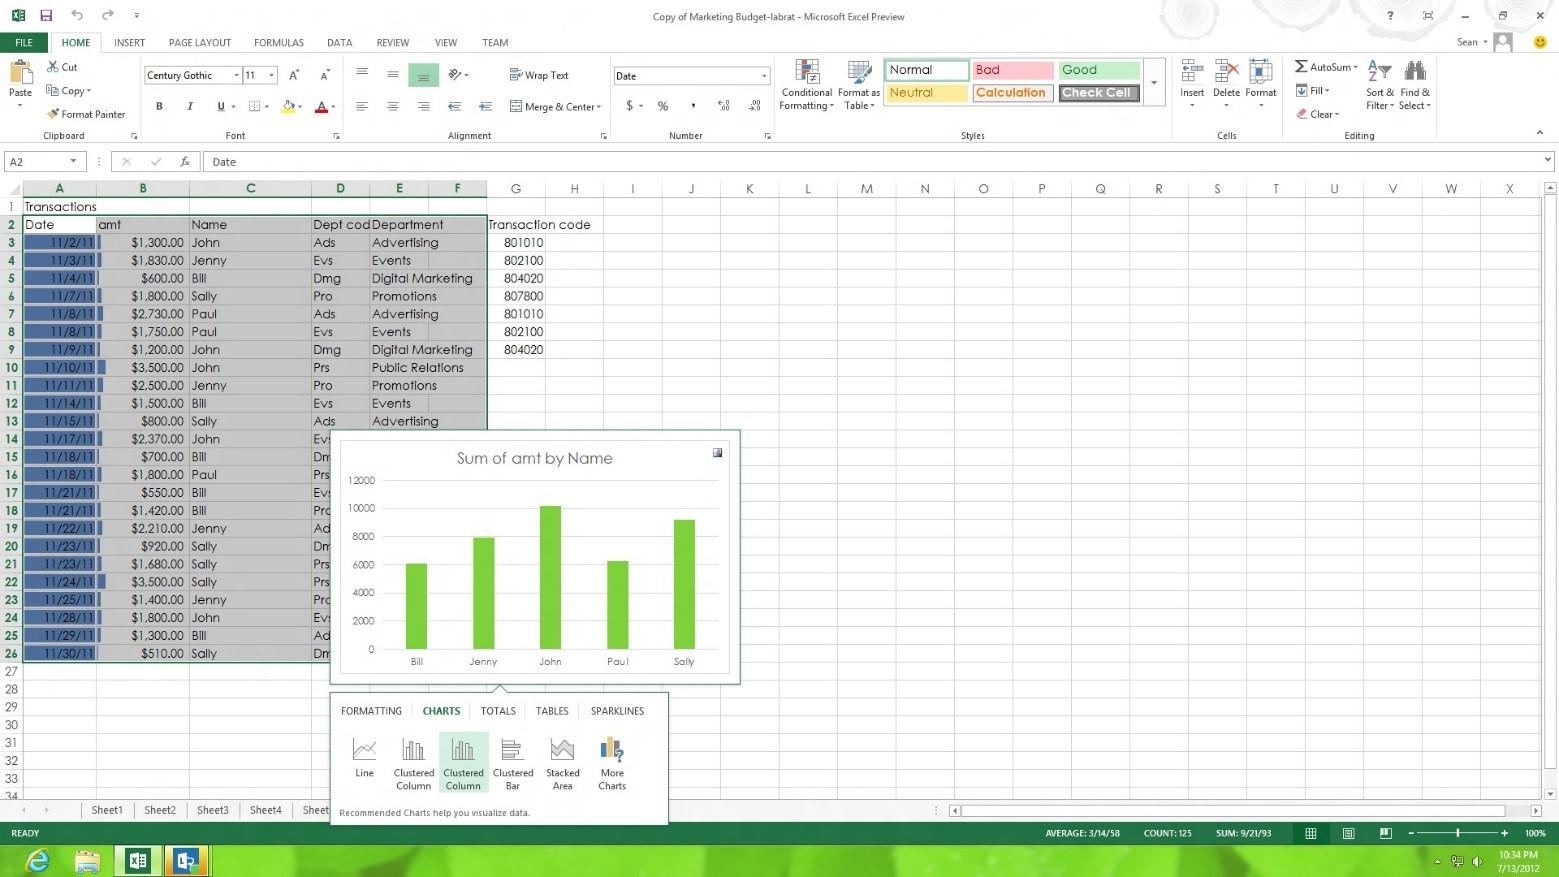The height and width of the screenshot is (877, 1559).
Task: Enable Wrap Text for selection
Action: (539, 74)
